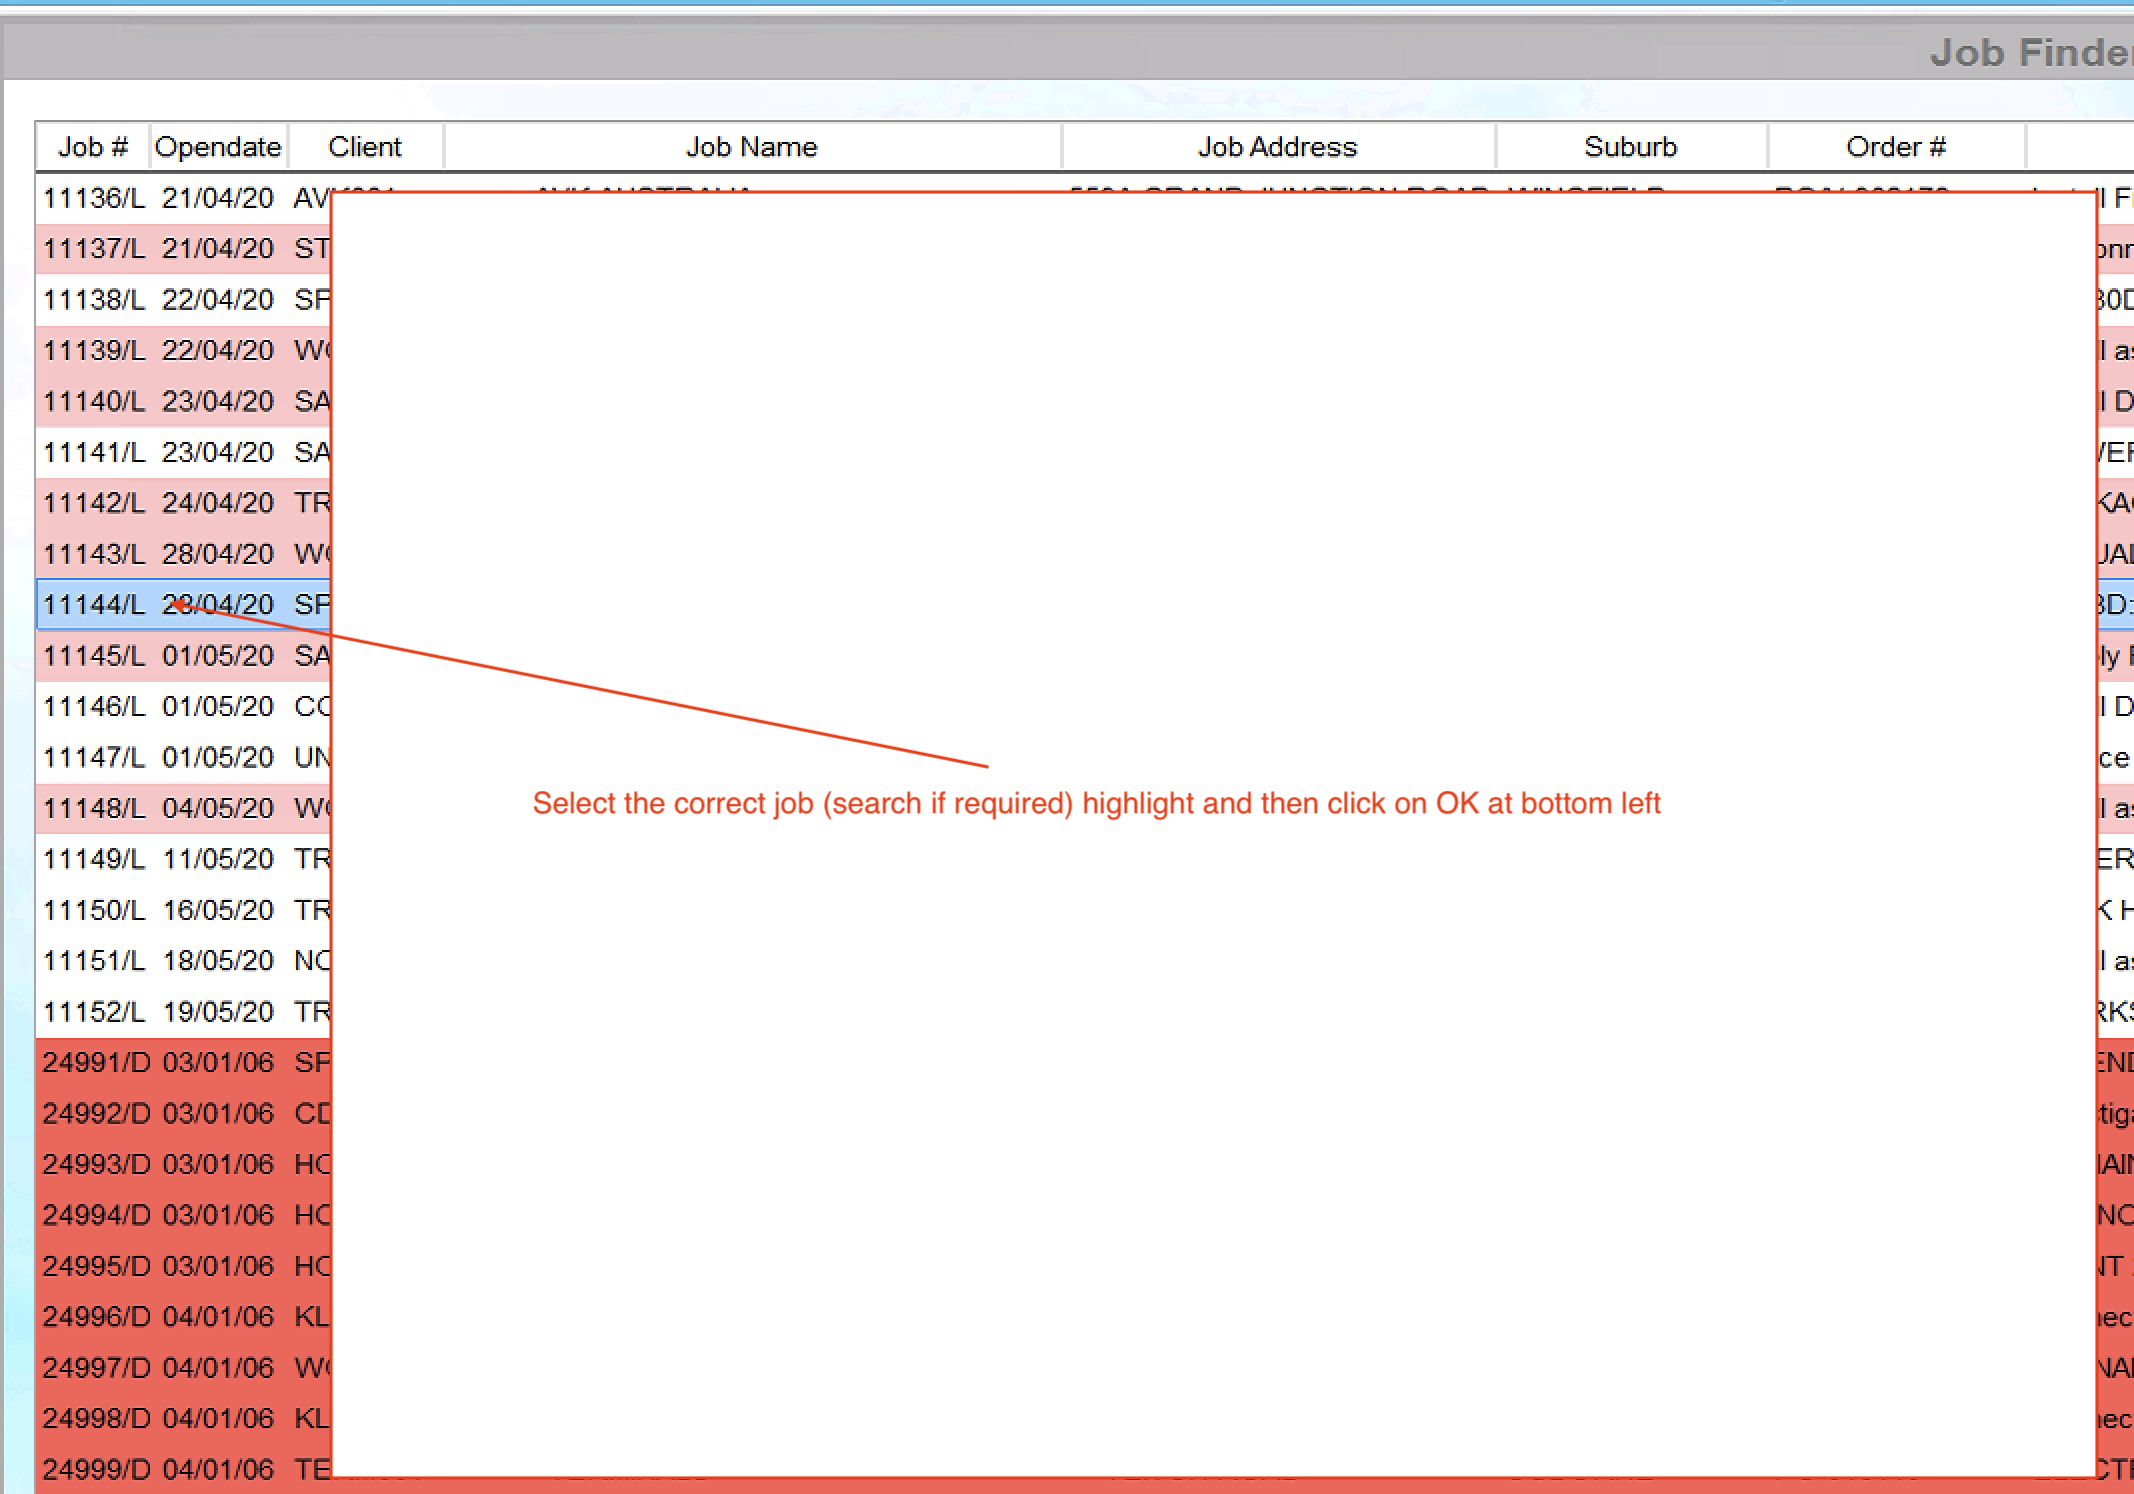Click the red instruction annotation text

click(x=1096, y=803)
